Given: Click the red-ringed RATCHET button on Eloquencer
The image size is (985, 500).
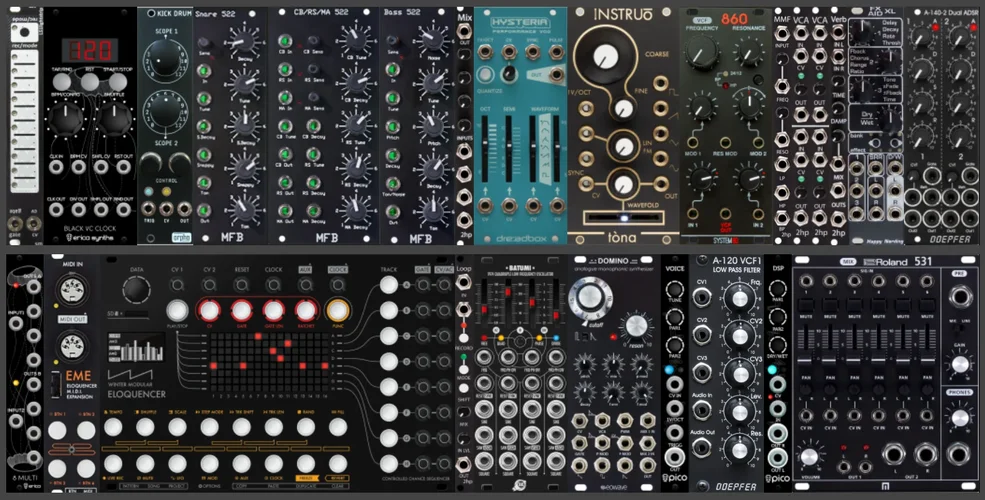Looking at the screenshot, I should (x=306, y=310).
